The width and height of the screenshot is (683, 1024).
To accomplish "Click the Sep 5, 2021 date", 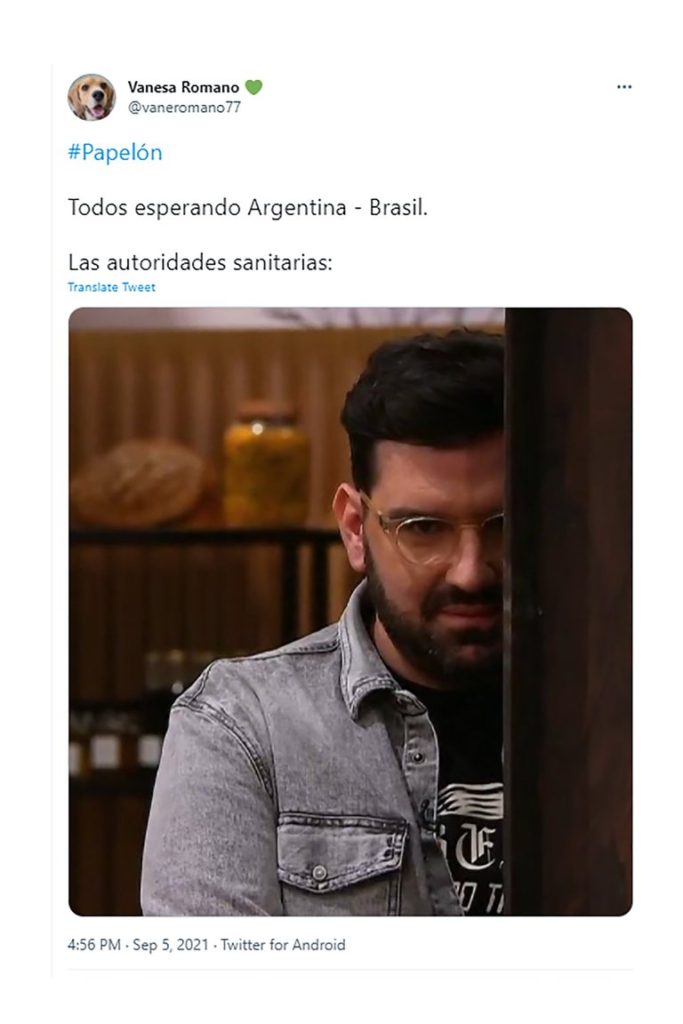I will (170, 945).
